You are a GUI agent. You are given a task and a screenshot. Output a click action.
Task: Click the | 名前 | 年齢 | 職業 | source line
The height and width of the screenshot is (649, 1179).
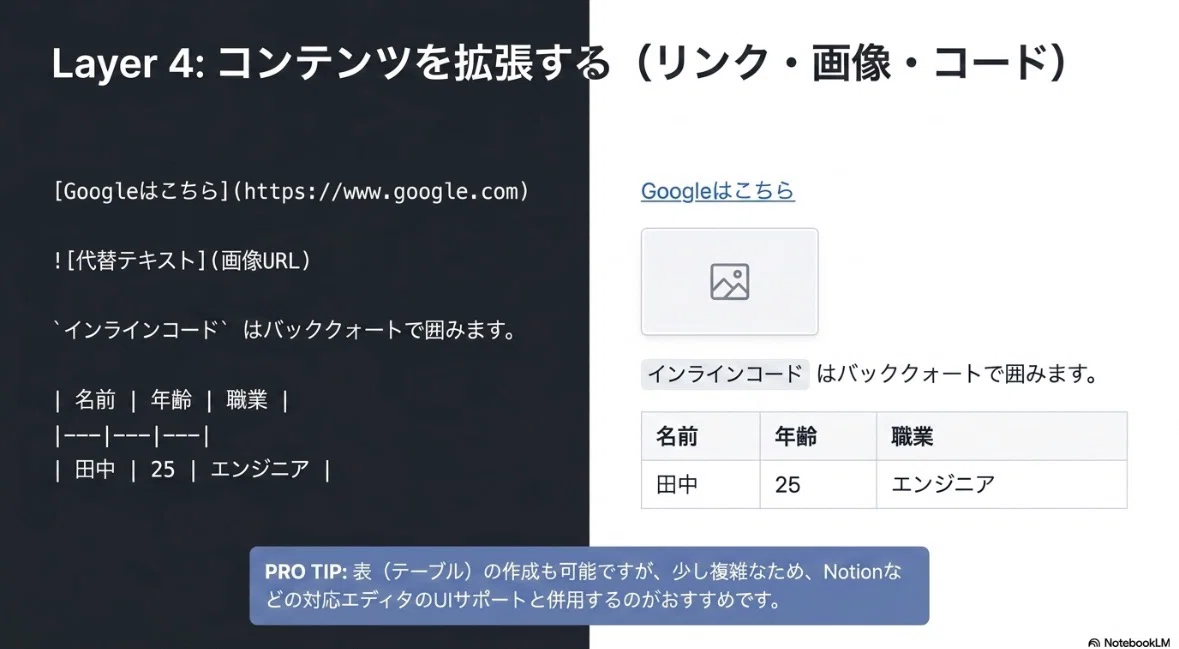171,400
